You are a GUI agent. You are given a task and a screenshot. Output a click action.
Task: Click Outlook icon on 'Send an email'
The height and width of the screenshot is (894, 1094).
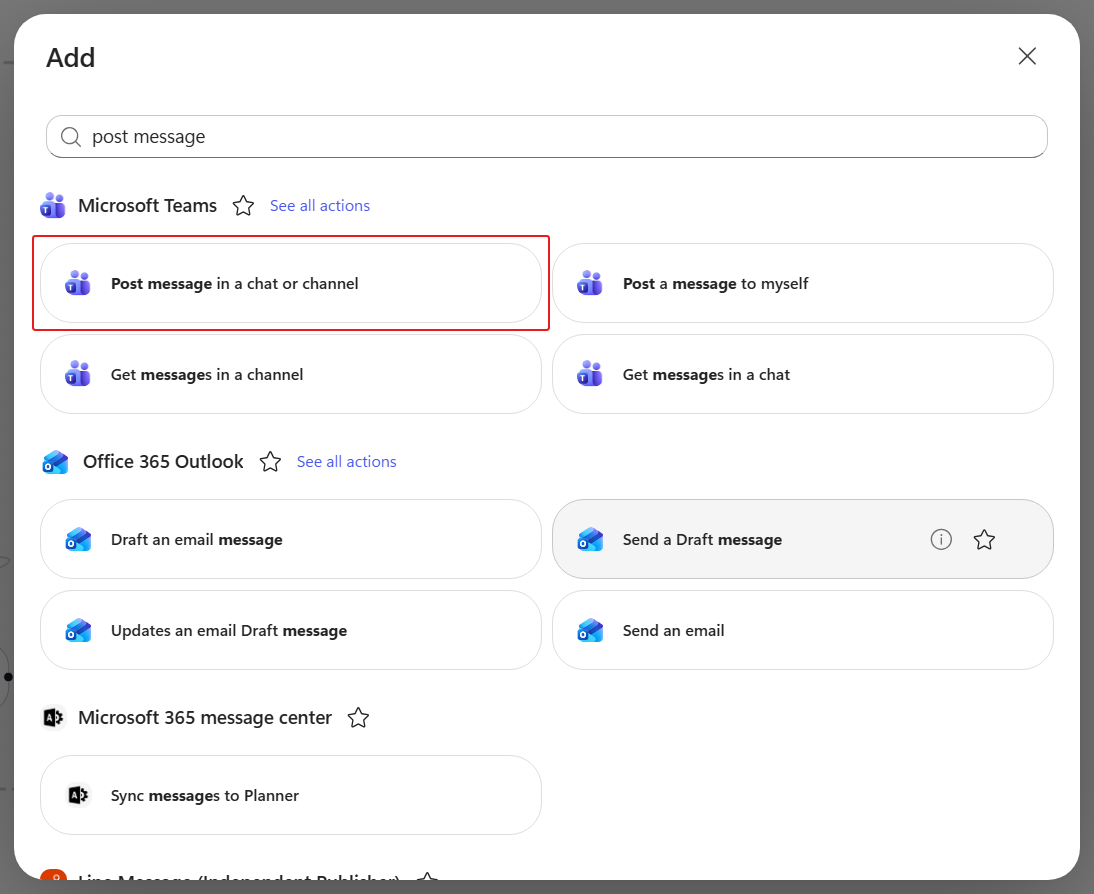590,631
